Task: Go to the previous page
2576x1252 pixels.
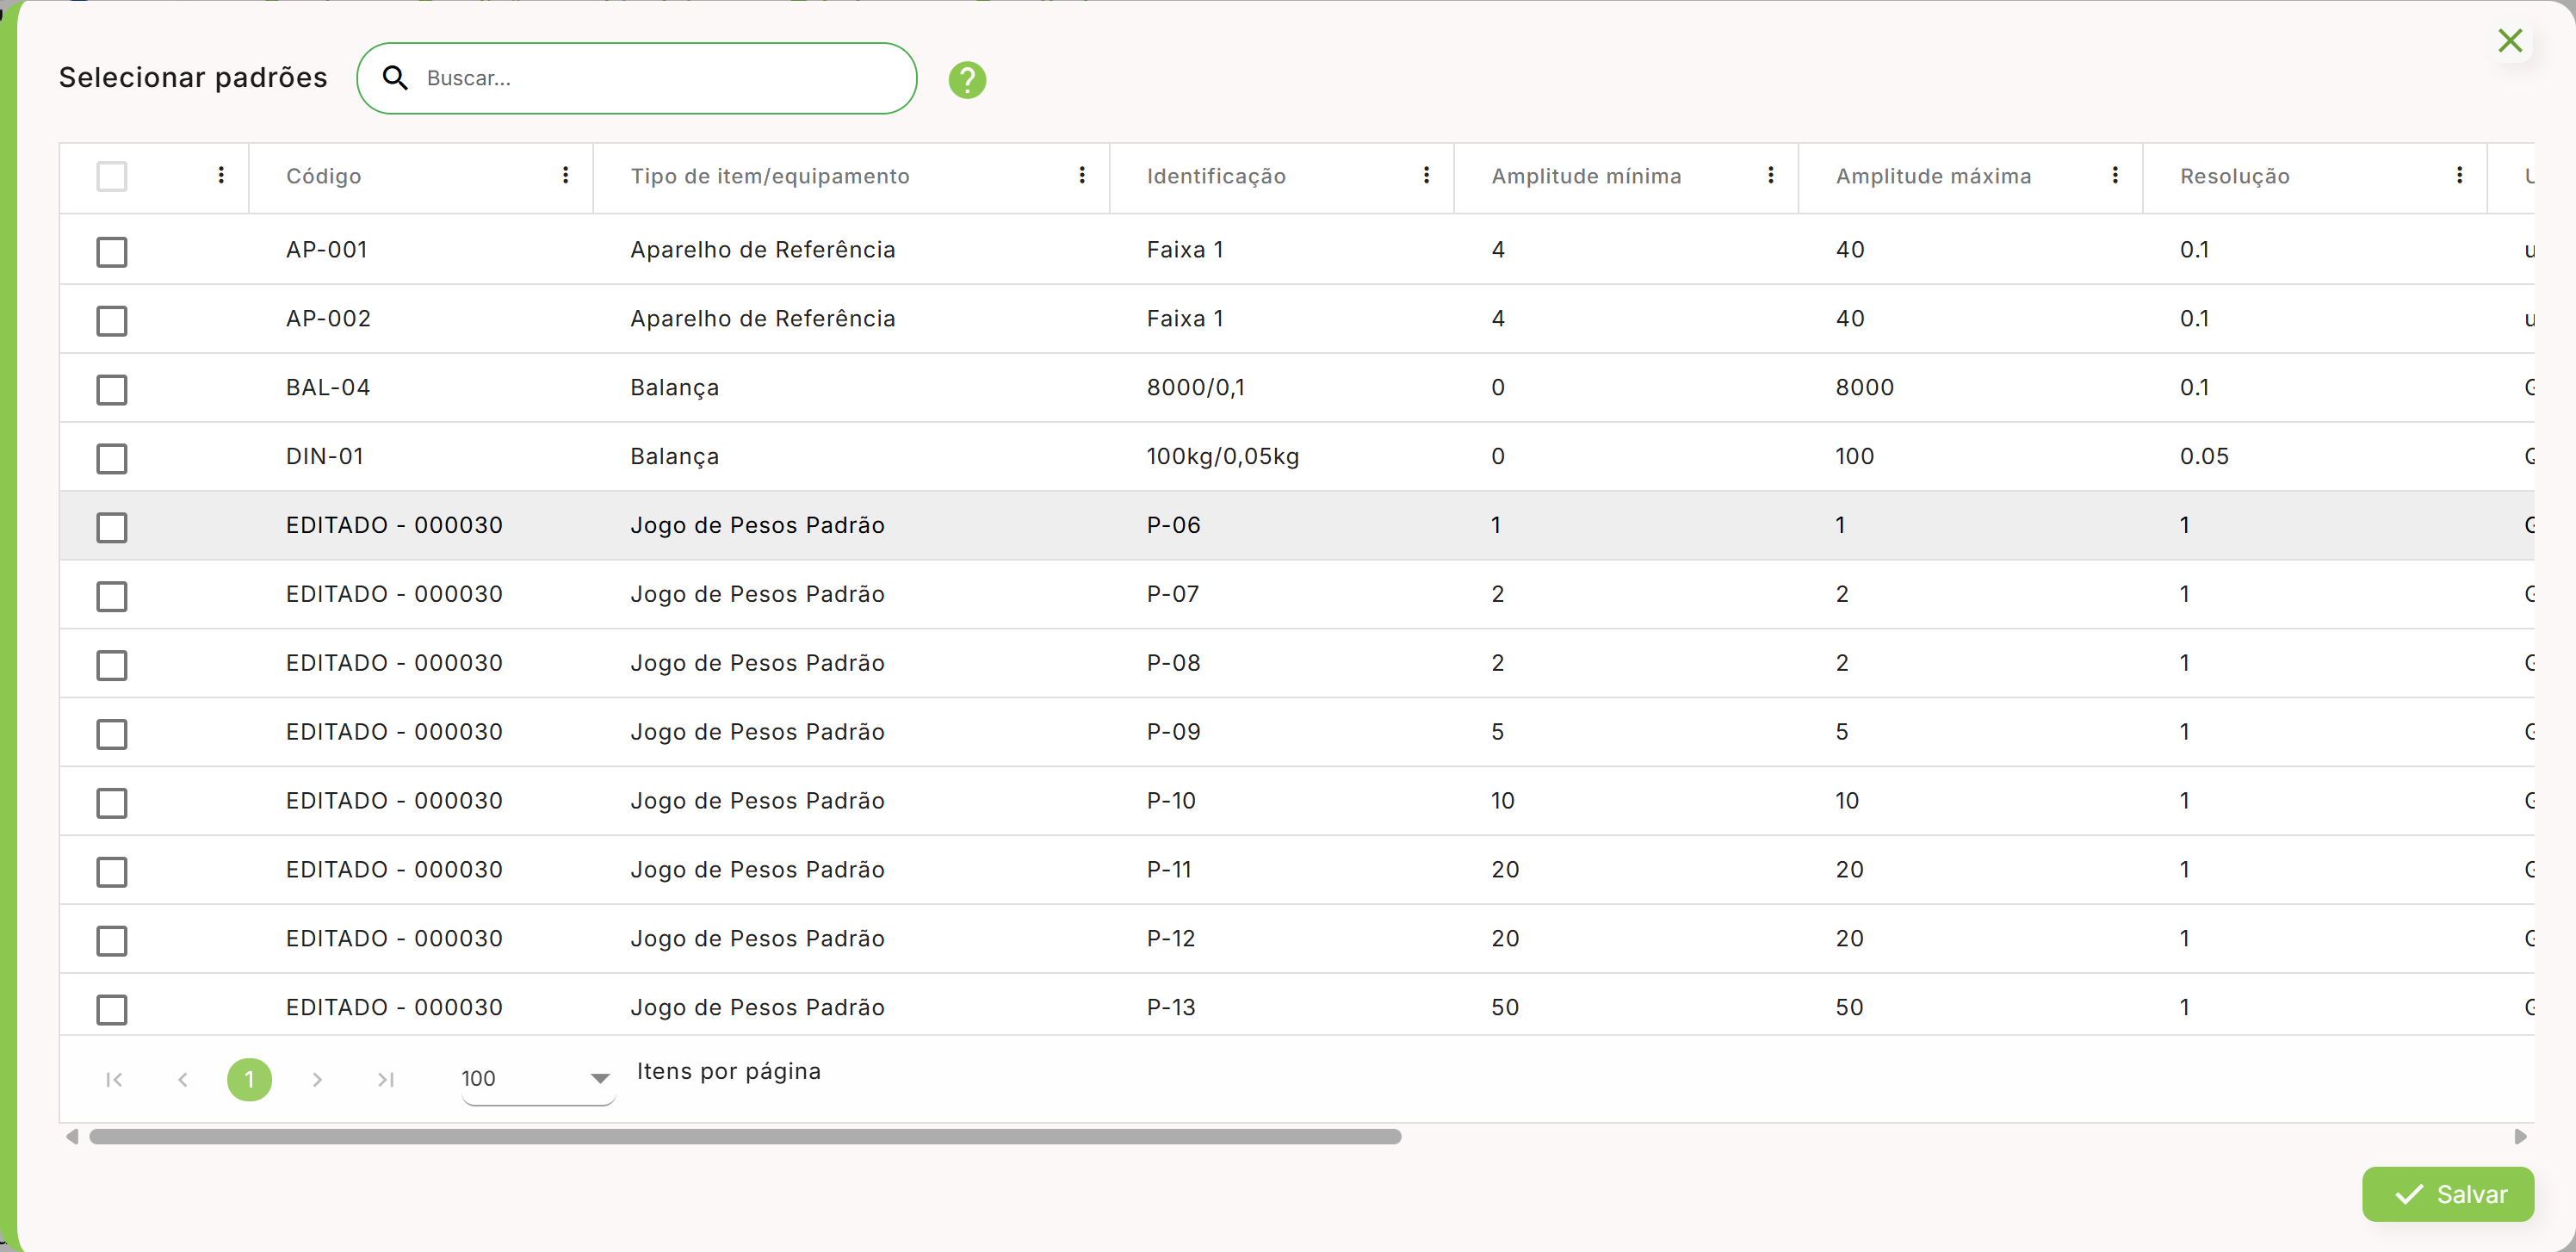Action: point(182,1079)
